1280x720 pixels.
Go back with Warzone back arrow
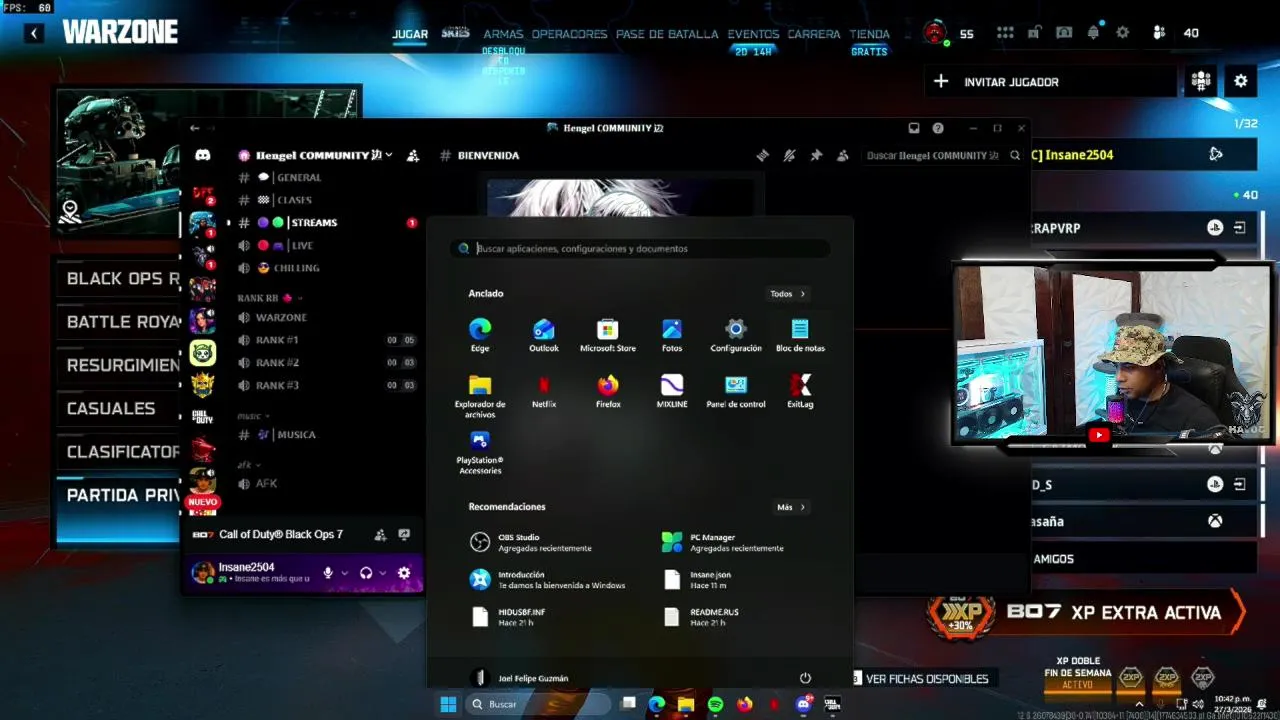(34, 33)
